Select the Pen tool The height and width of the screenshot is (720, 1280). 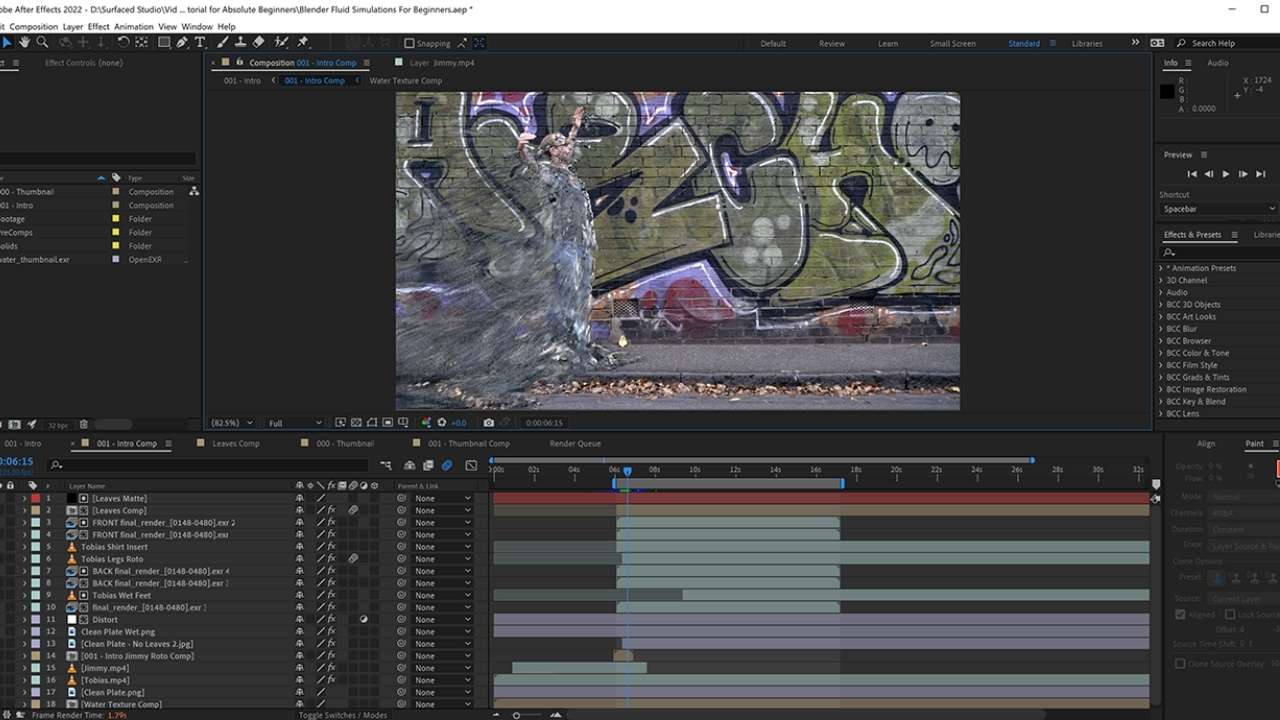point(182,42)
